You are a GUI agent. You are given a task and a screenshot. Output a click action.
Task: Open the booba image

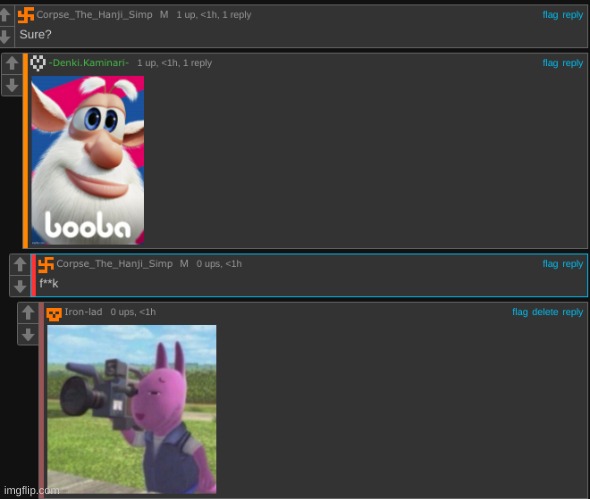coord(88,160)
